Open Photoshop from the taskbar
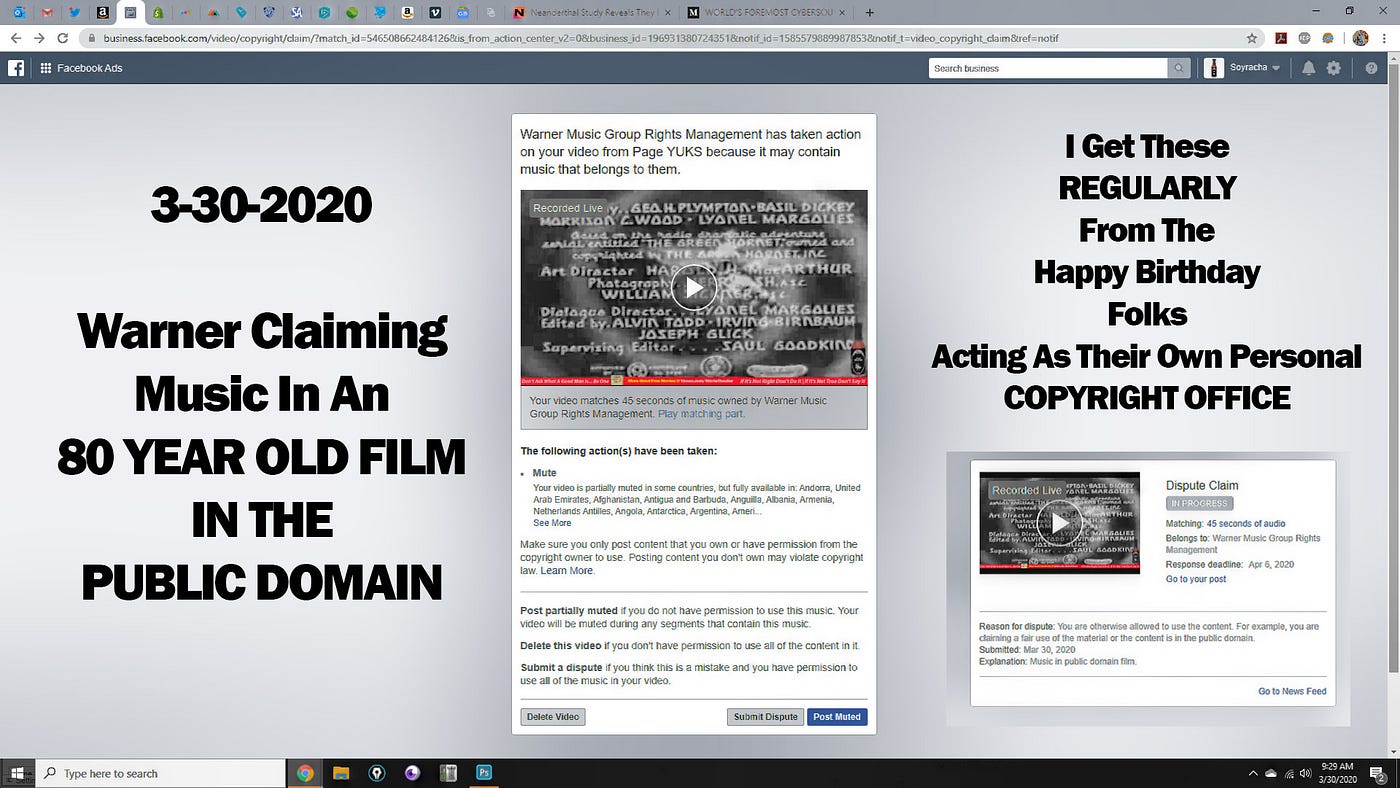1400x788 pixels. 484,773
